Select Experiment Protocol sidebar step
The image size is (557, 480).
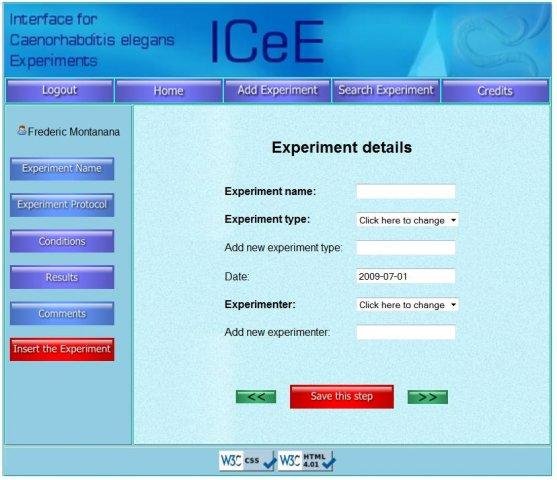click(x=62, y=205)
